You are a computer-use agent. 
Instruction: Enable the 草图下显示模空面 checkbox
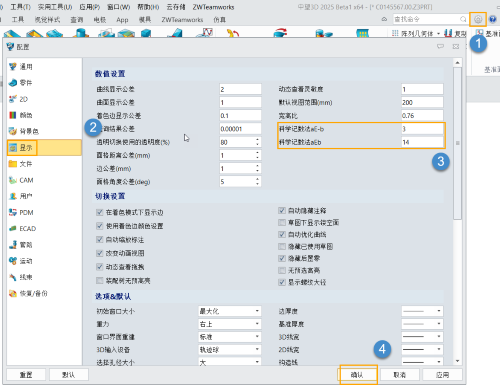[x=282, y=222]
